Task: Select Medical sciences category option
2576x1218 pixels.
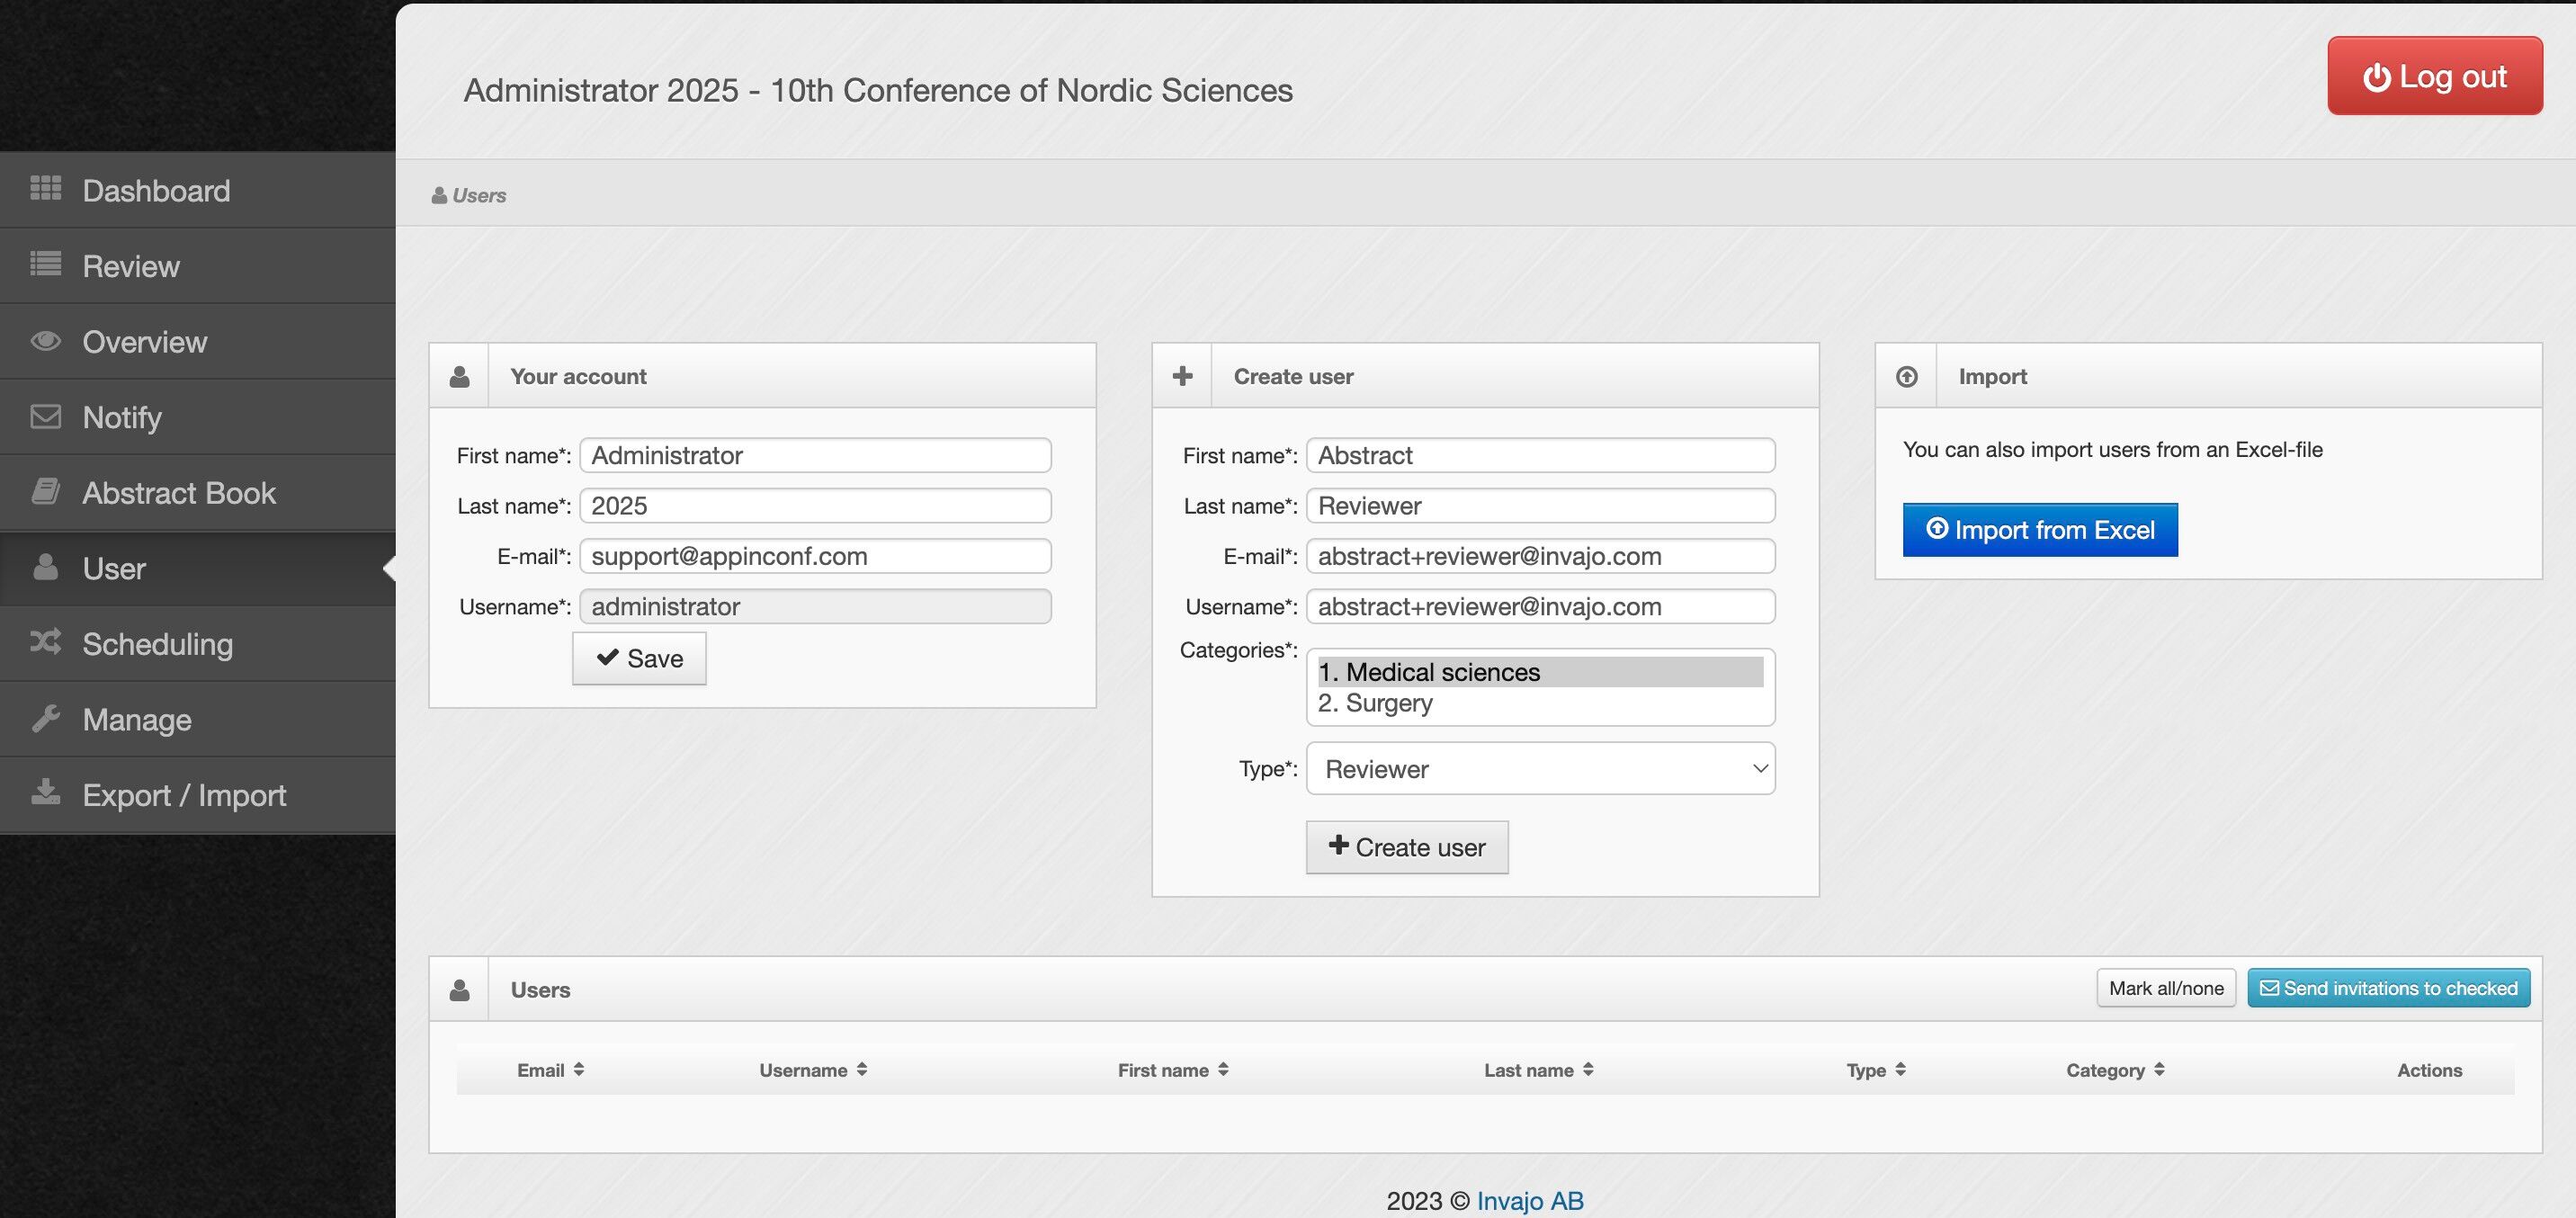Action: point(1539,672)
